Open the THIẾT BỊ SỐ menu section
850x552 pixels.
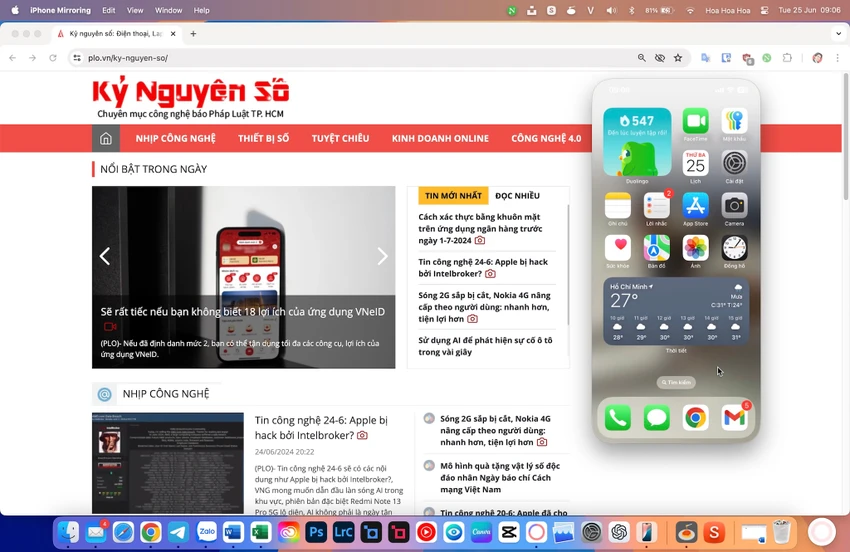(x=263, y=138)
